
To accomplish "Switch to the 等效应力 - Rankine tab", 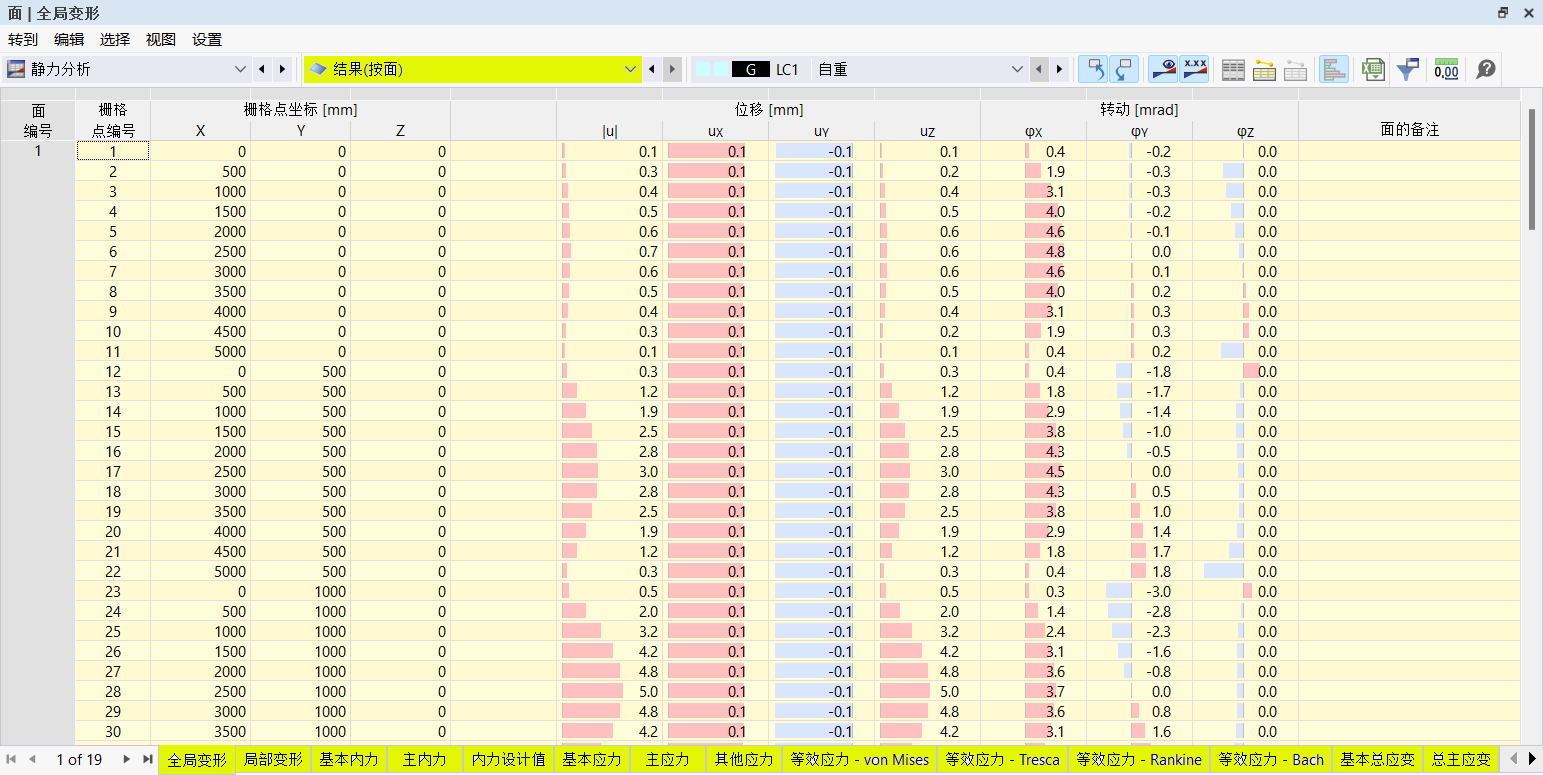I will tap(1139, 760).
